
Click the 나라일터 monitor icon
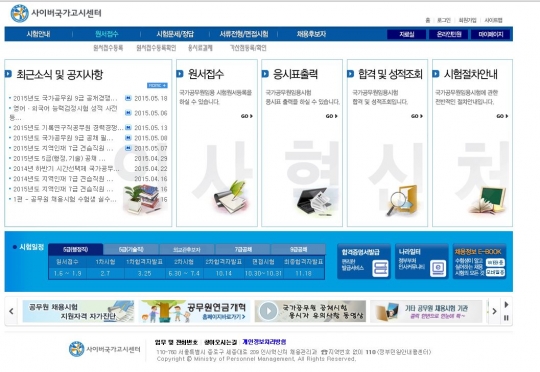click(438, 268)
